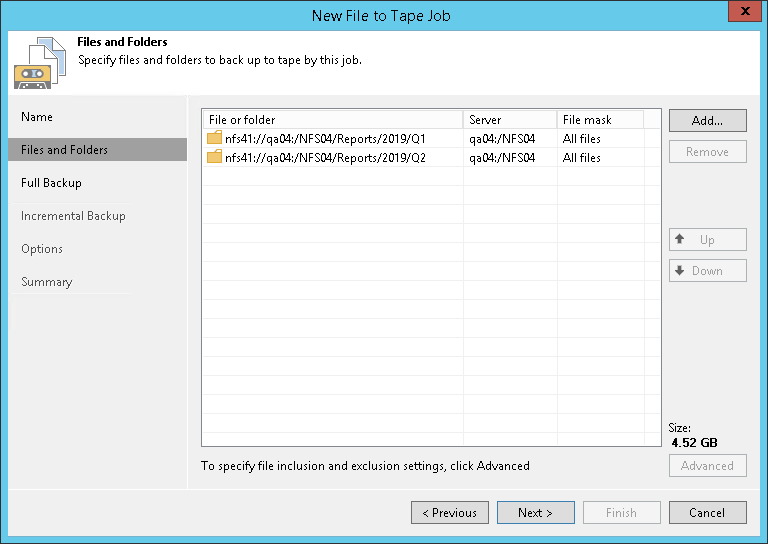Go to the Options step

[x=42, y=249]
